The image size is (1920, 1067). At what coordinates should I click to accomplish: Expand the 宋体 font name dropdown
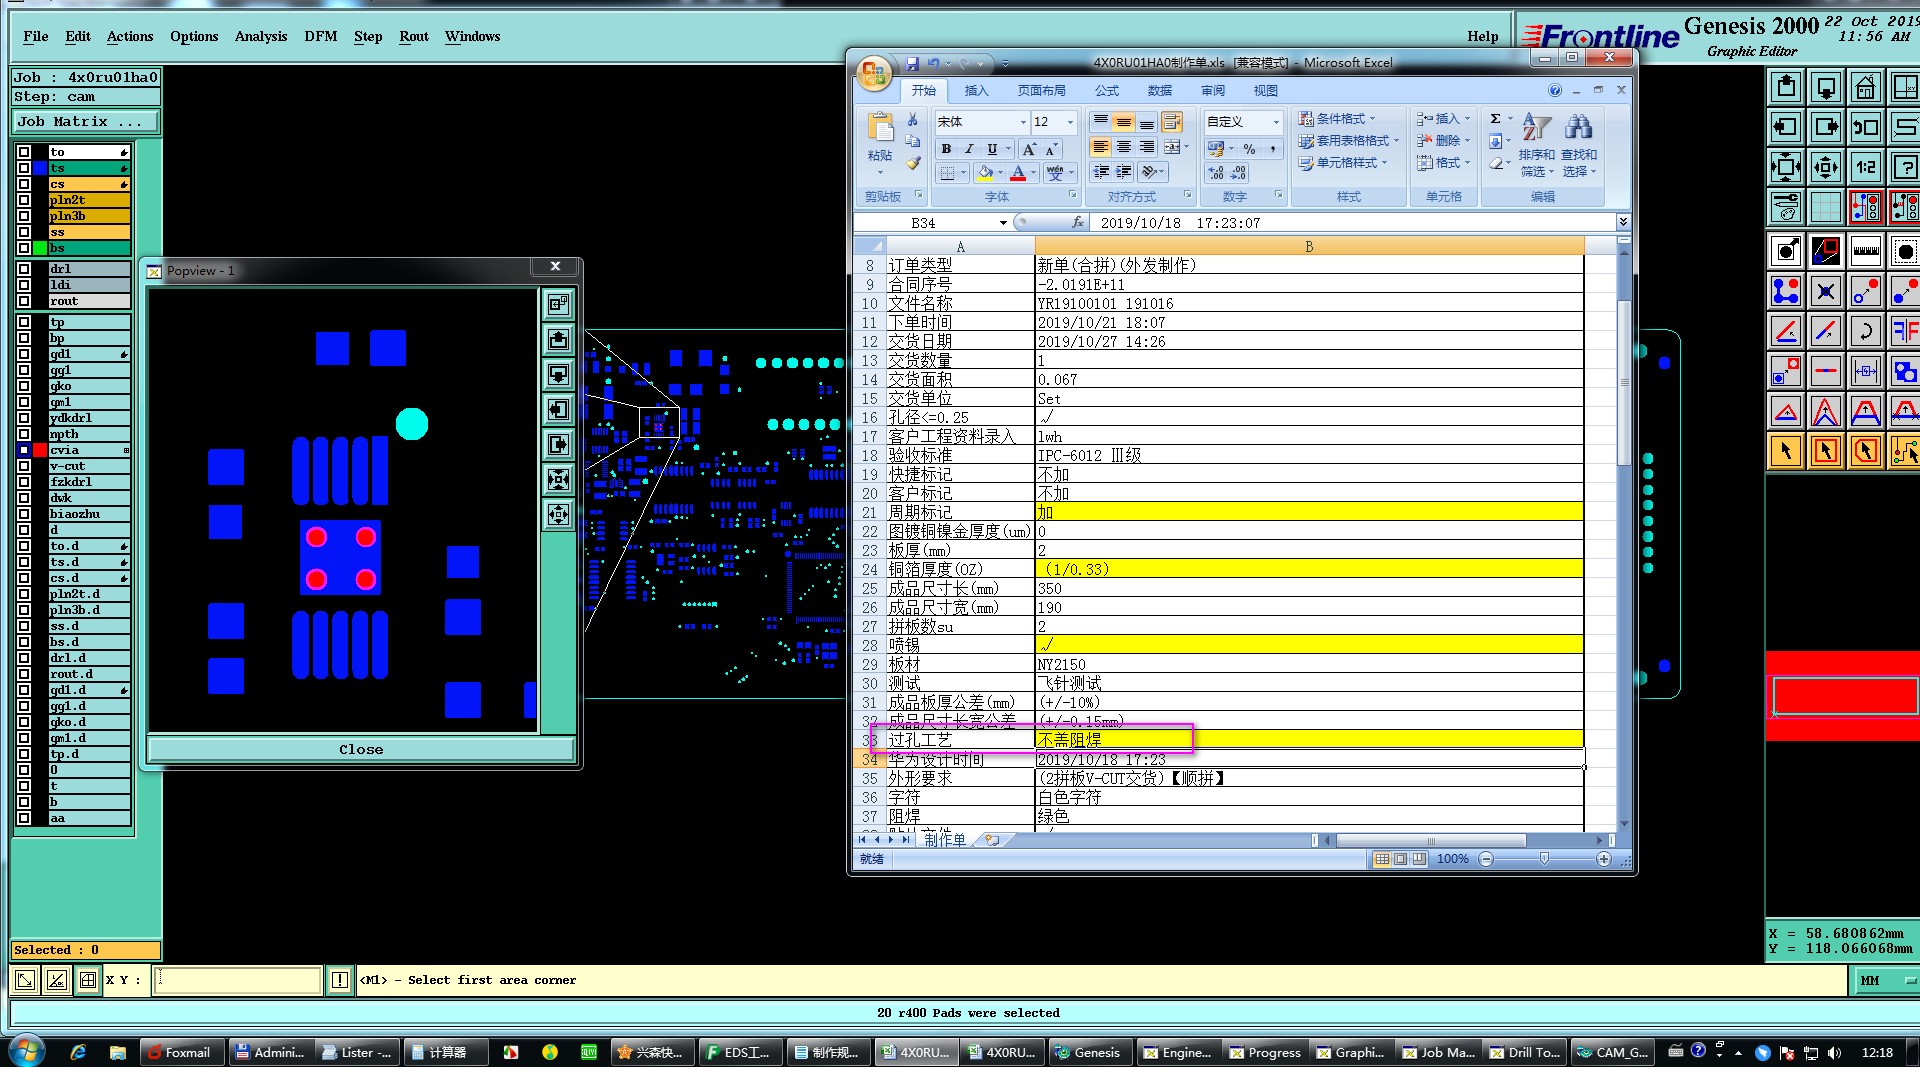[1022, 122]
